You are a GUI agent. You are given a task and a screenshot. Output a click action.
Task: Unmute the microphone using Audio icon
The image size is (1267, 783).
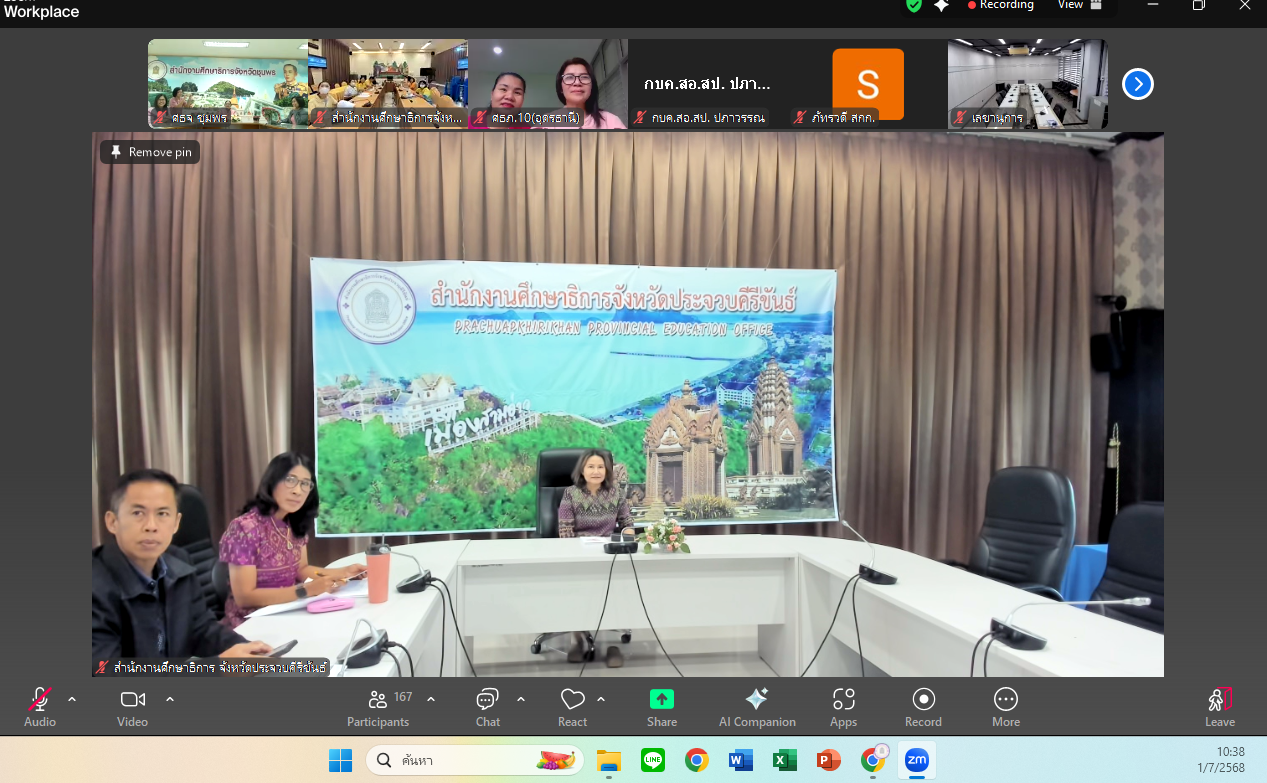tap(40, 699)
